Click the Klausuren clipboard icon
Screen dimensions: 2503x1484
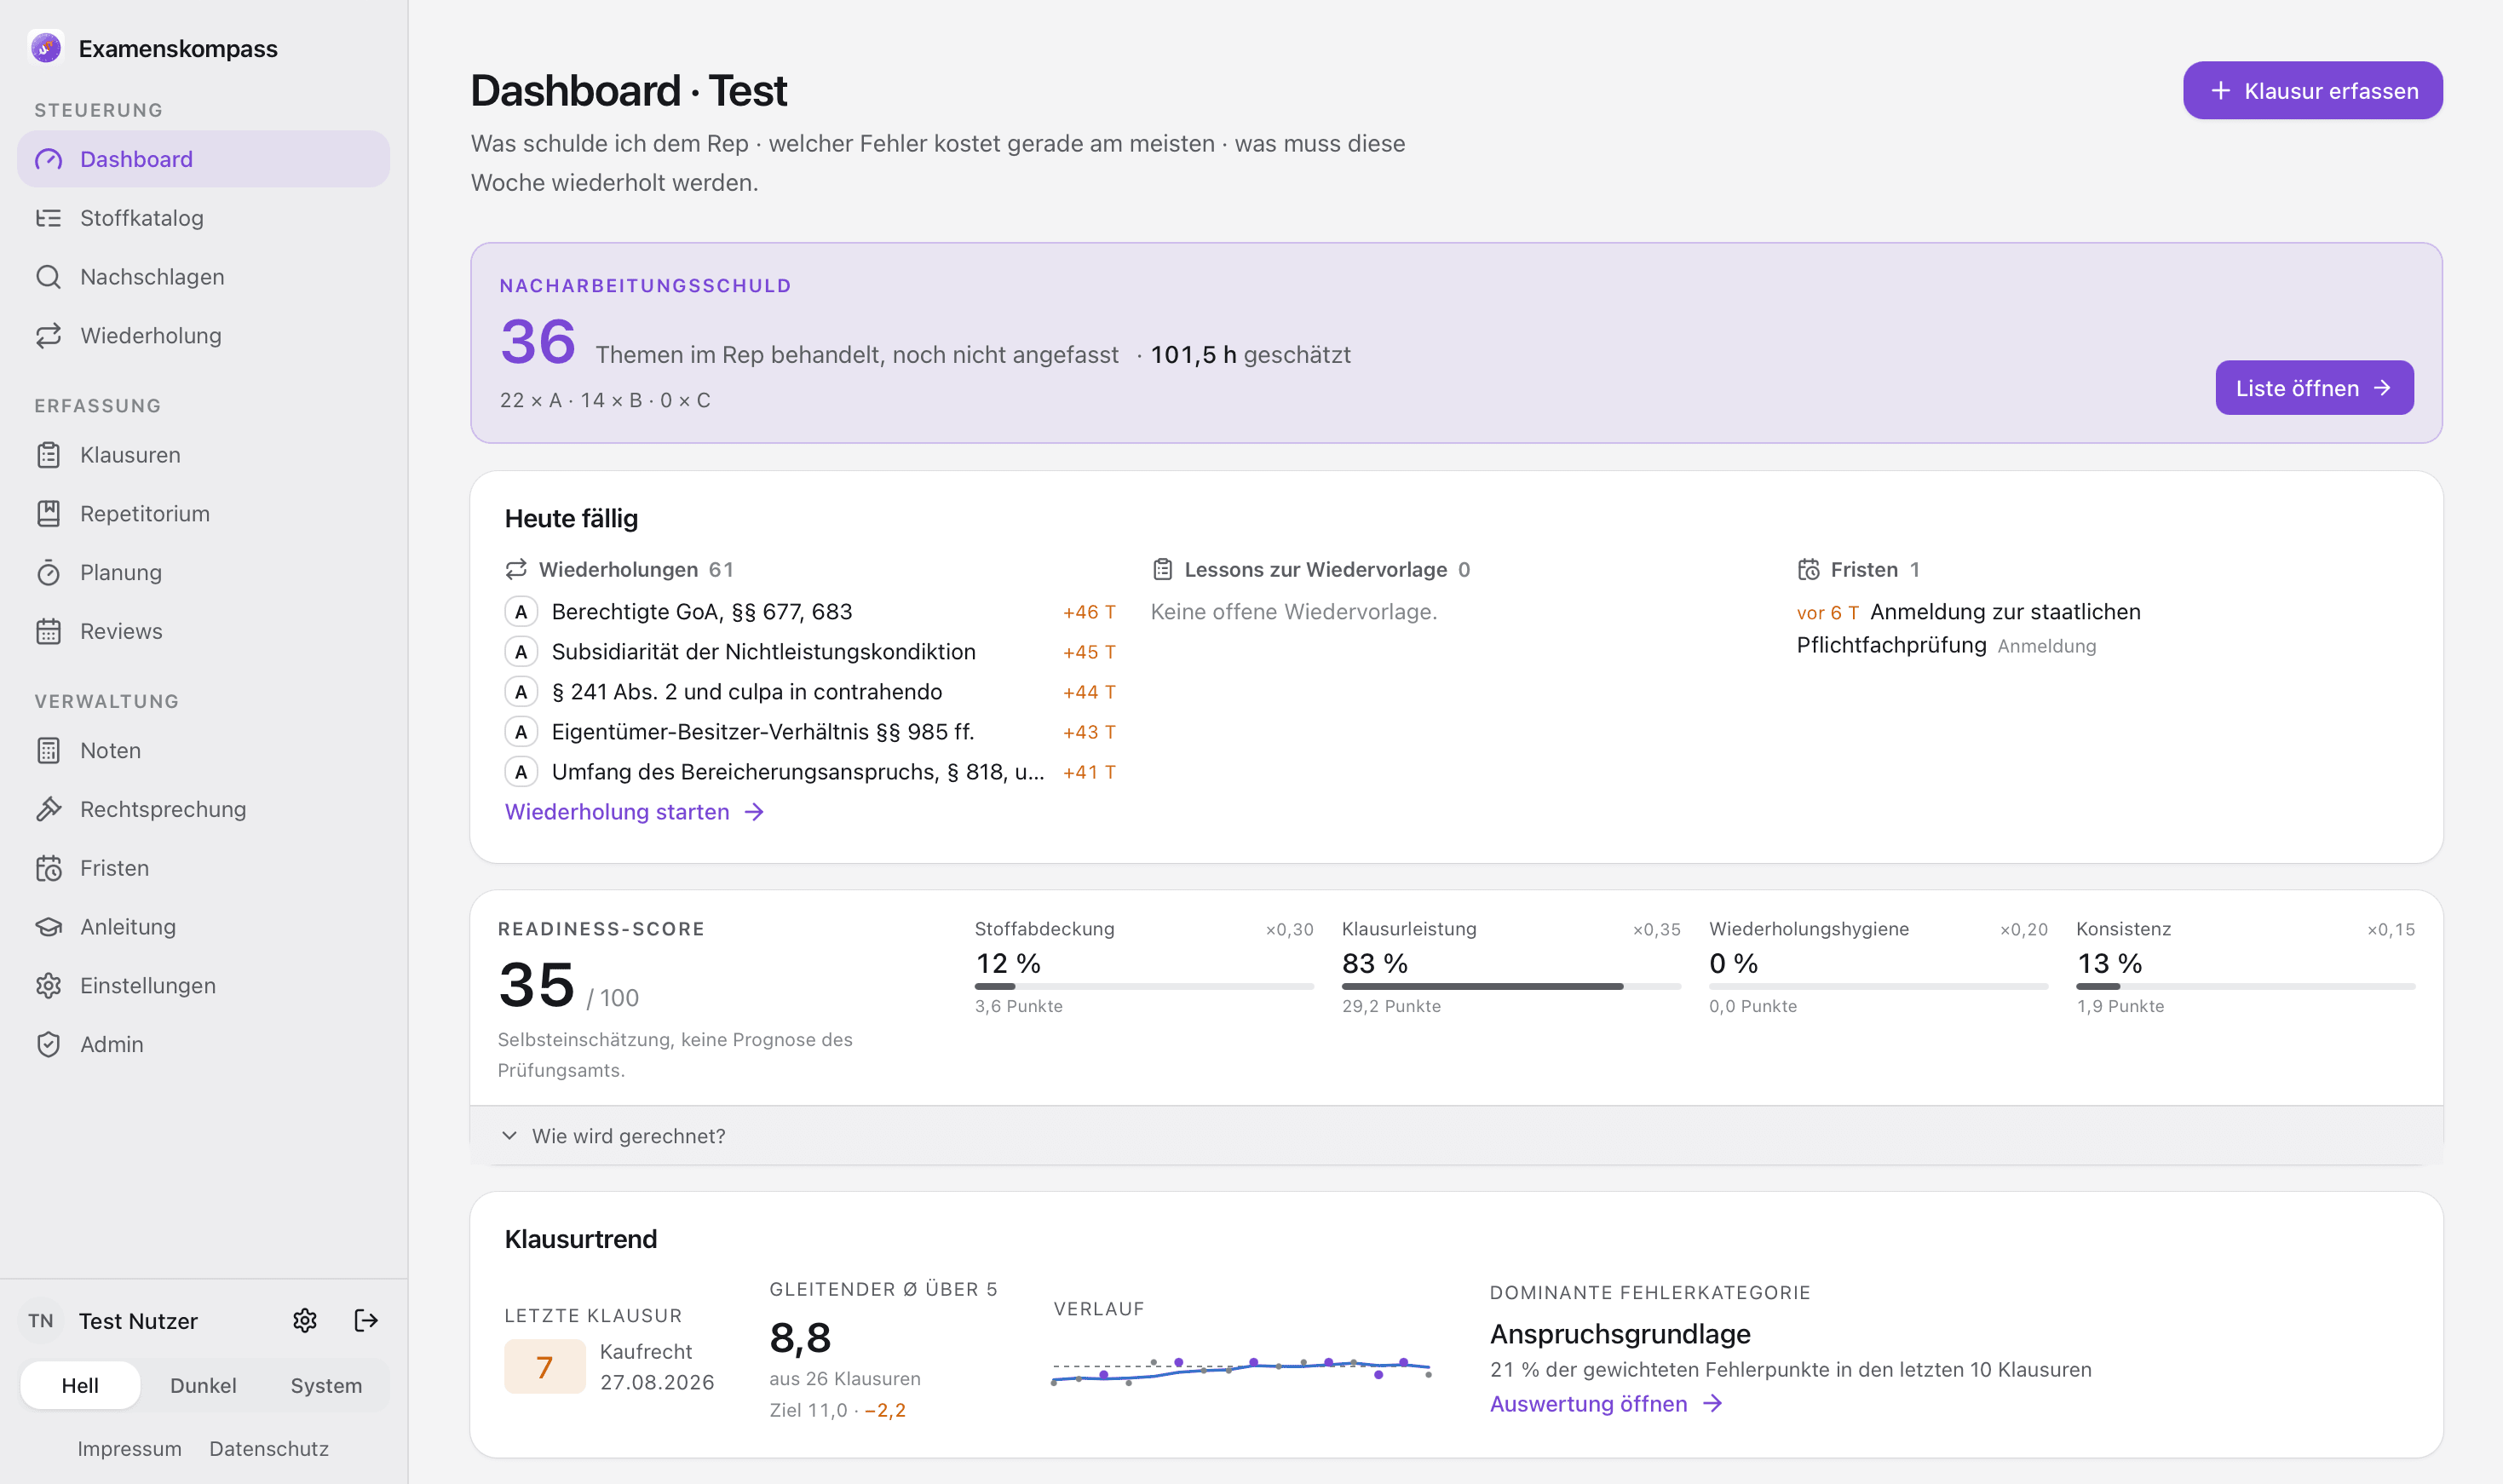click(x=48, y=455)
